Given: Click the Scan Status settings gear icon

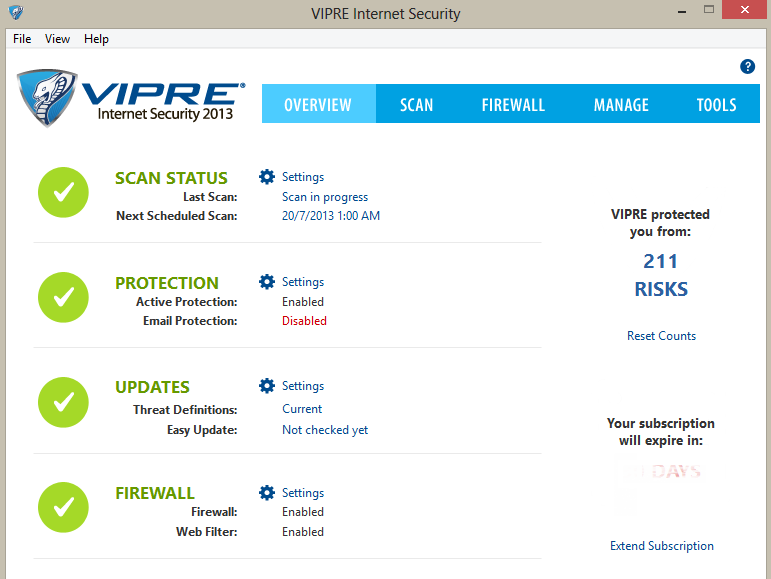Looking at the screenshot, I should (x=267, y=177).
